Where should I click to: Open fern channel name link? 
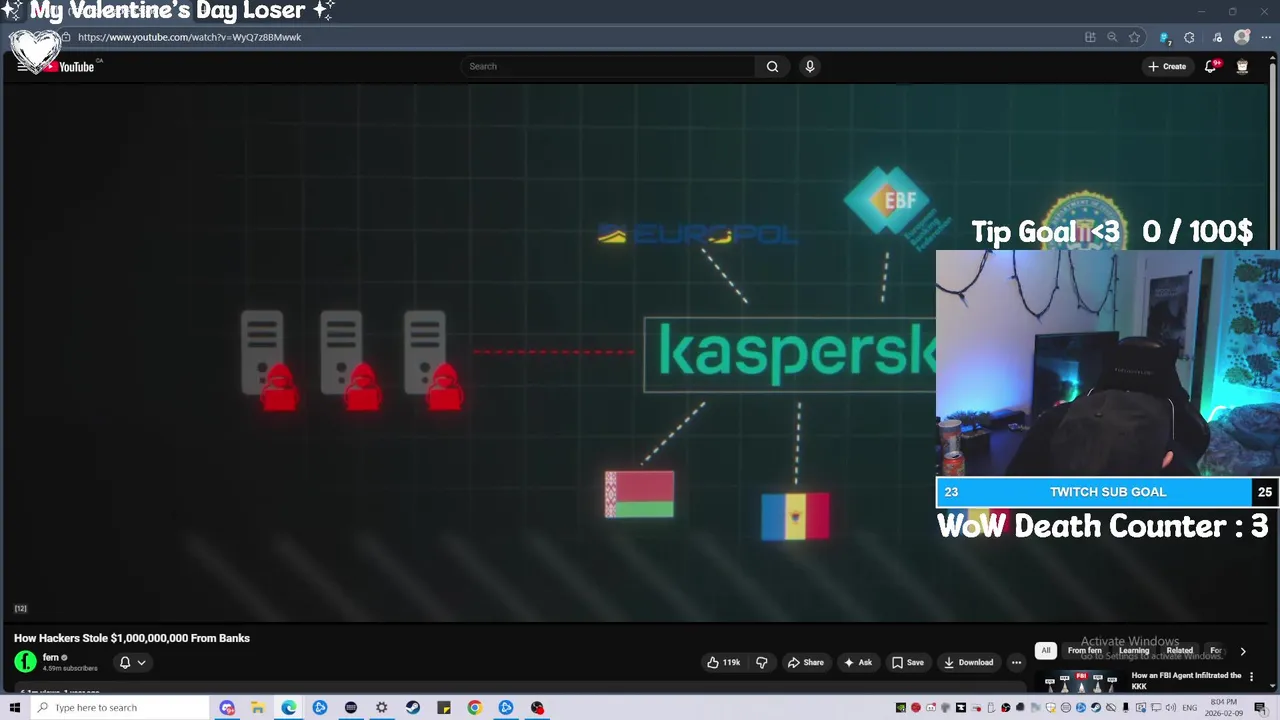click(x=51, y=657)
